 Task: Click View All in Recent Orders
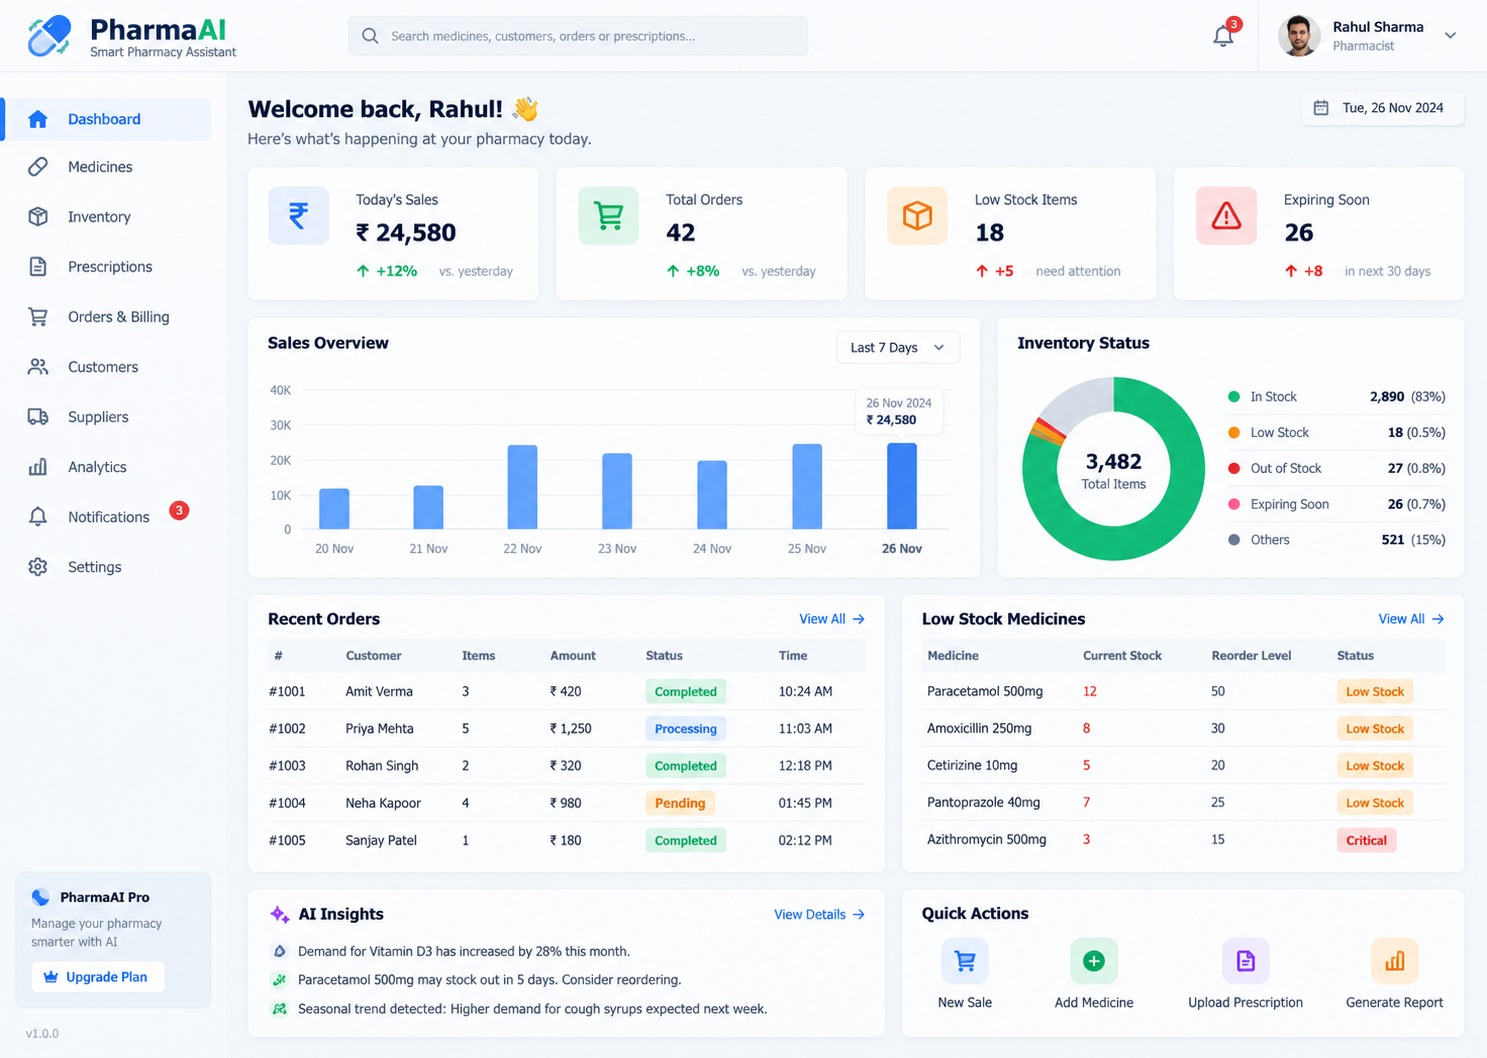coord(832,619)
